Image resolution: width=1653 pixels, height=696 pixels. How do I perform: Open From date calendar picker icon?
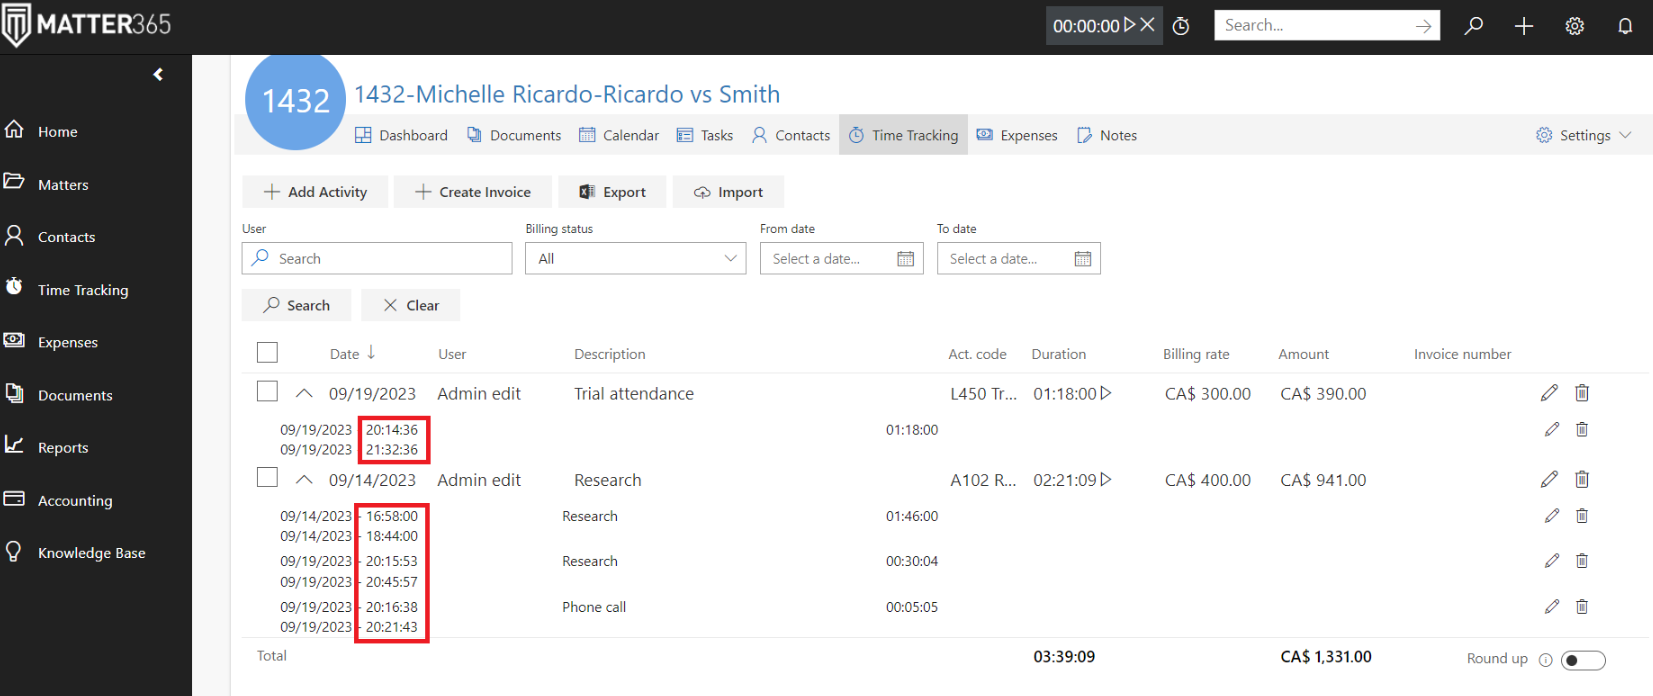coord(905,259)
